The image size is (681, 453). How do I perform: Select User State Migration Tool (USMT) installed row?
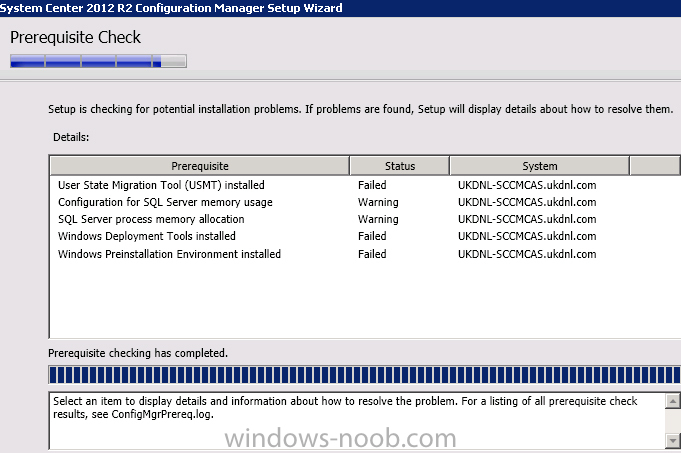(365, 185)
